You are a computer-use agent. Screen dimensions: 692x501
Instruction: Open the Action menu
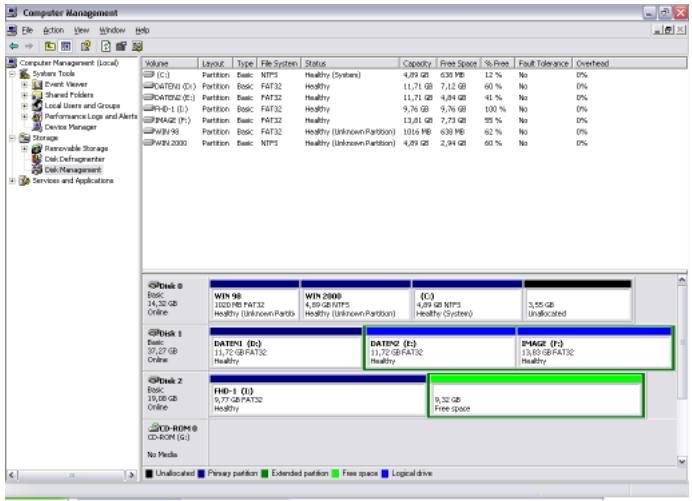point(53,30)
